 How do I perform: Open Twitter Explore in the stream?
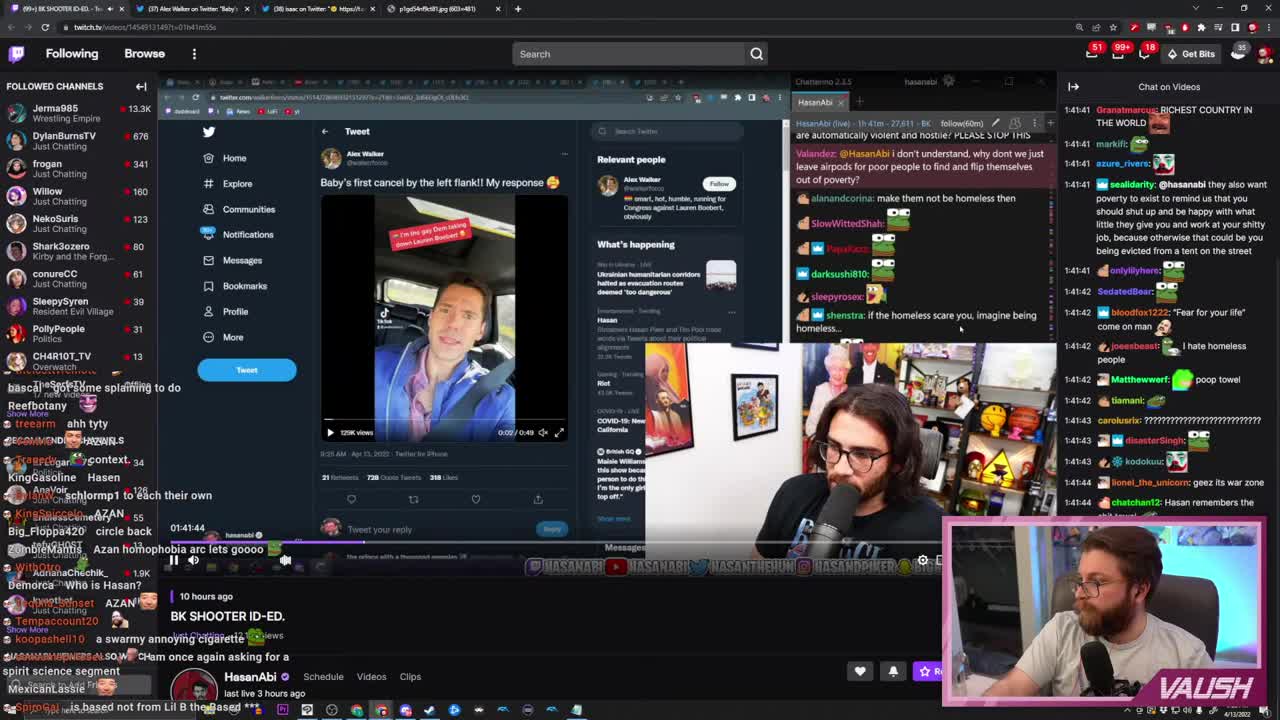coord(228,184)
